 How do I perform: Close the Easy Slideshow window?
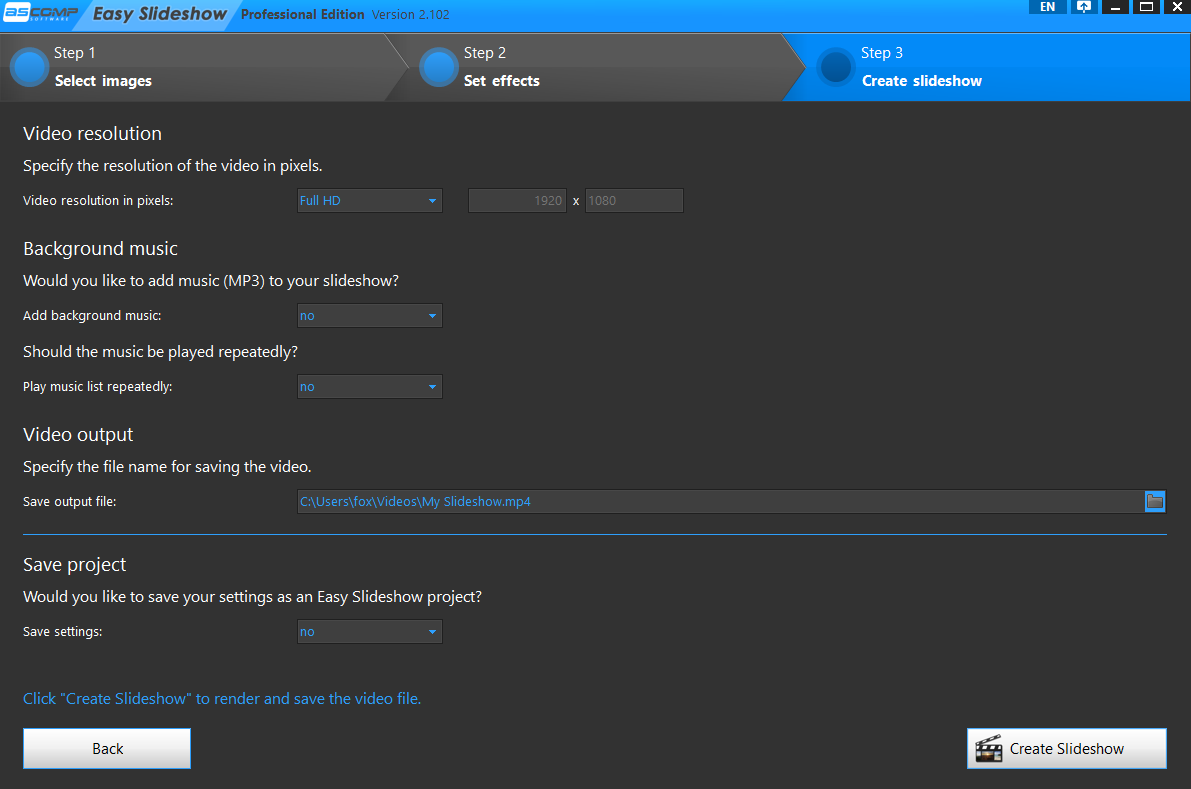pos(1177,7)
